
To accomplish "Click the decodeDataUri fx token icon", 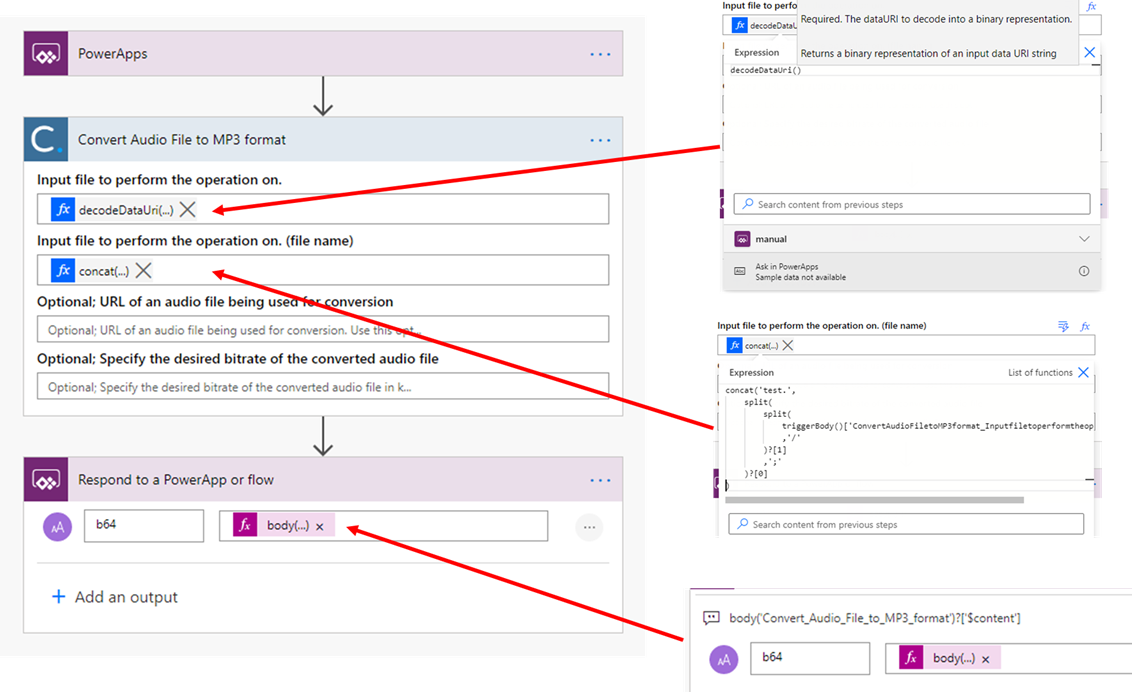I will (x=63, y=209).
